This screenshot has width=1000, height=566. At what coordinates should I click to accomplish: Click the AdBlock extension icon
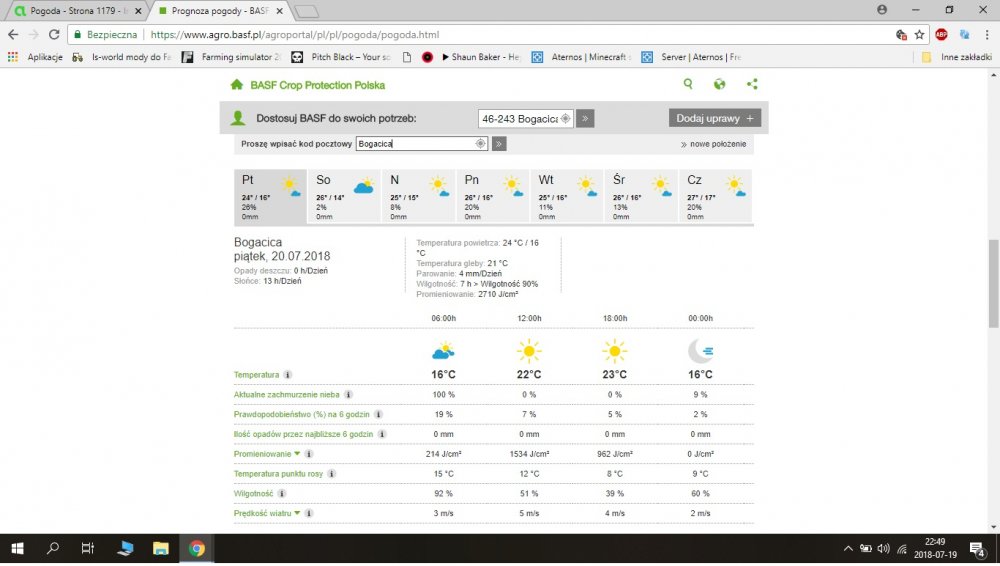(x=941, y=33)
